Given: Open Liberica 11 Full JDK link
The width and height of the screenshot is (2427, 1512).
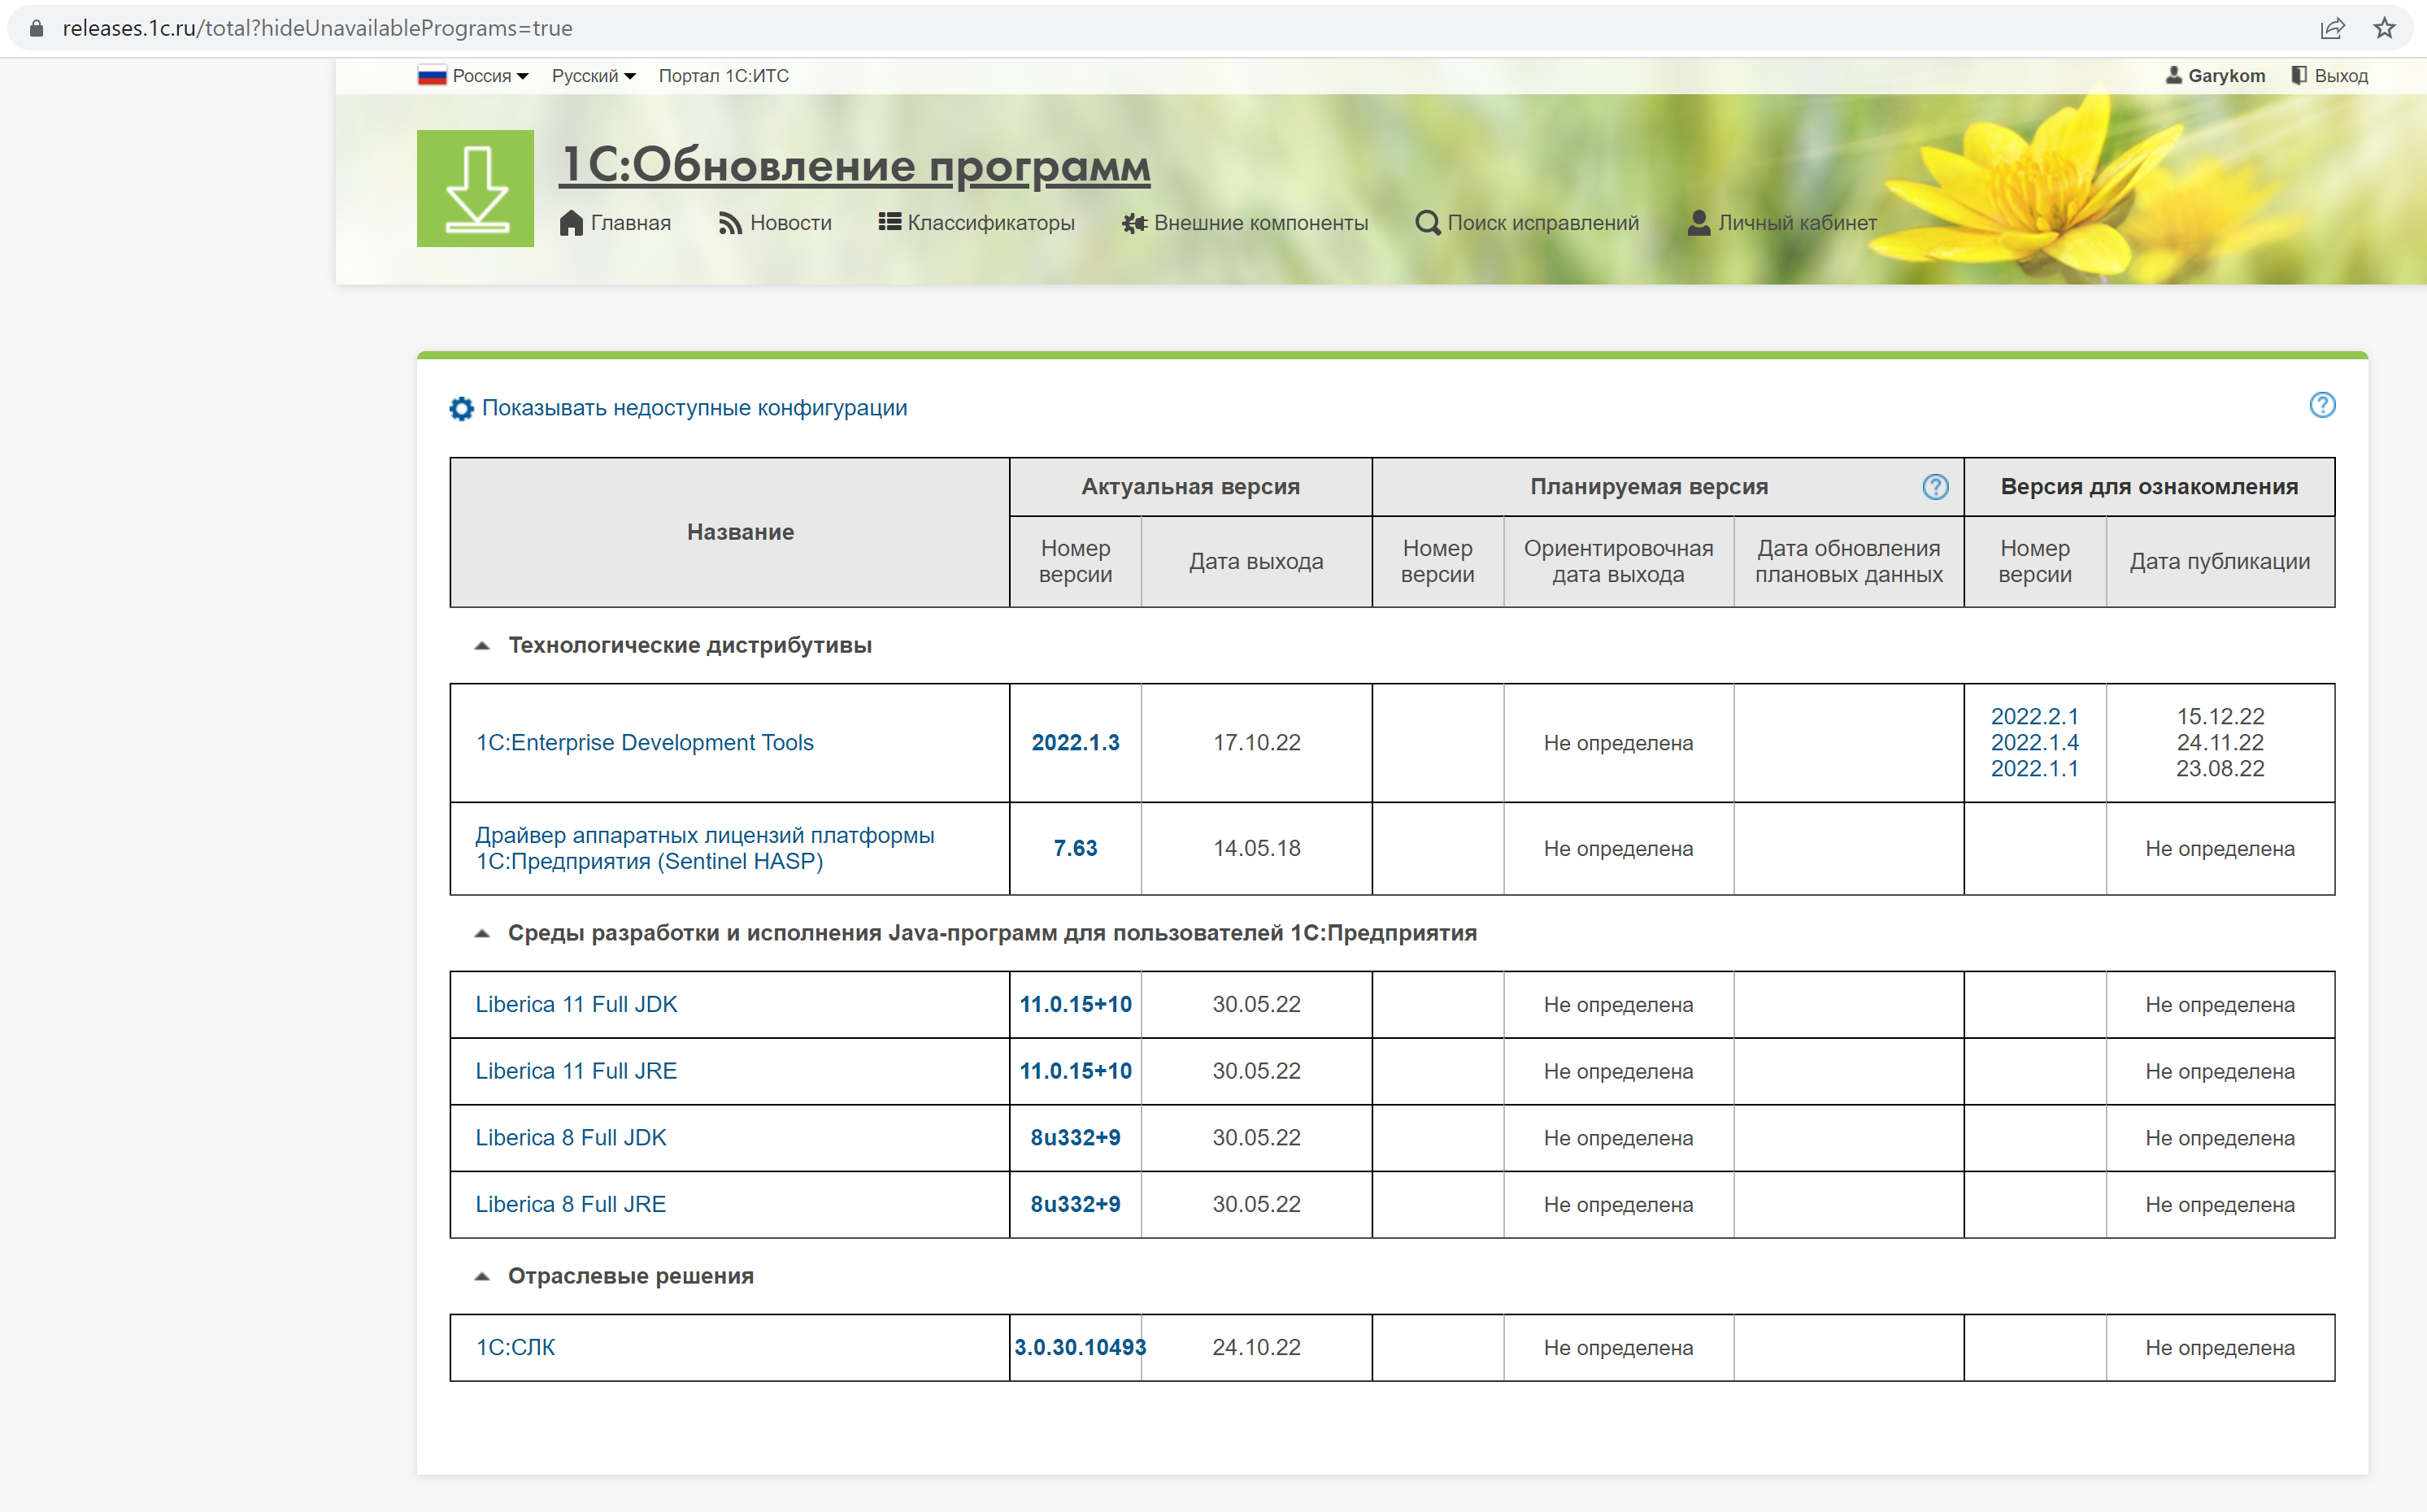Looking at the screenshot, I should tap(577, 1005).
